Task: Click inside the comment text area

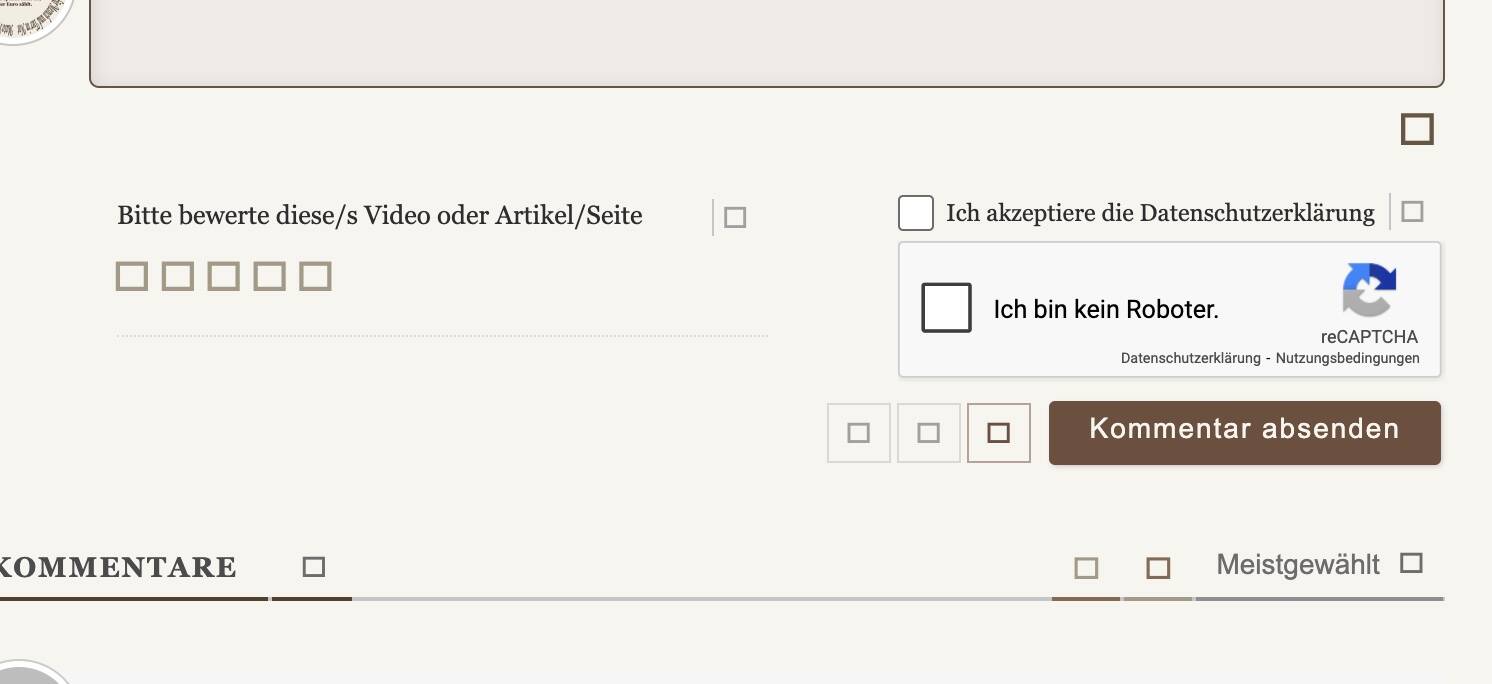Action: (x=767, y=40)
